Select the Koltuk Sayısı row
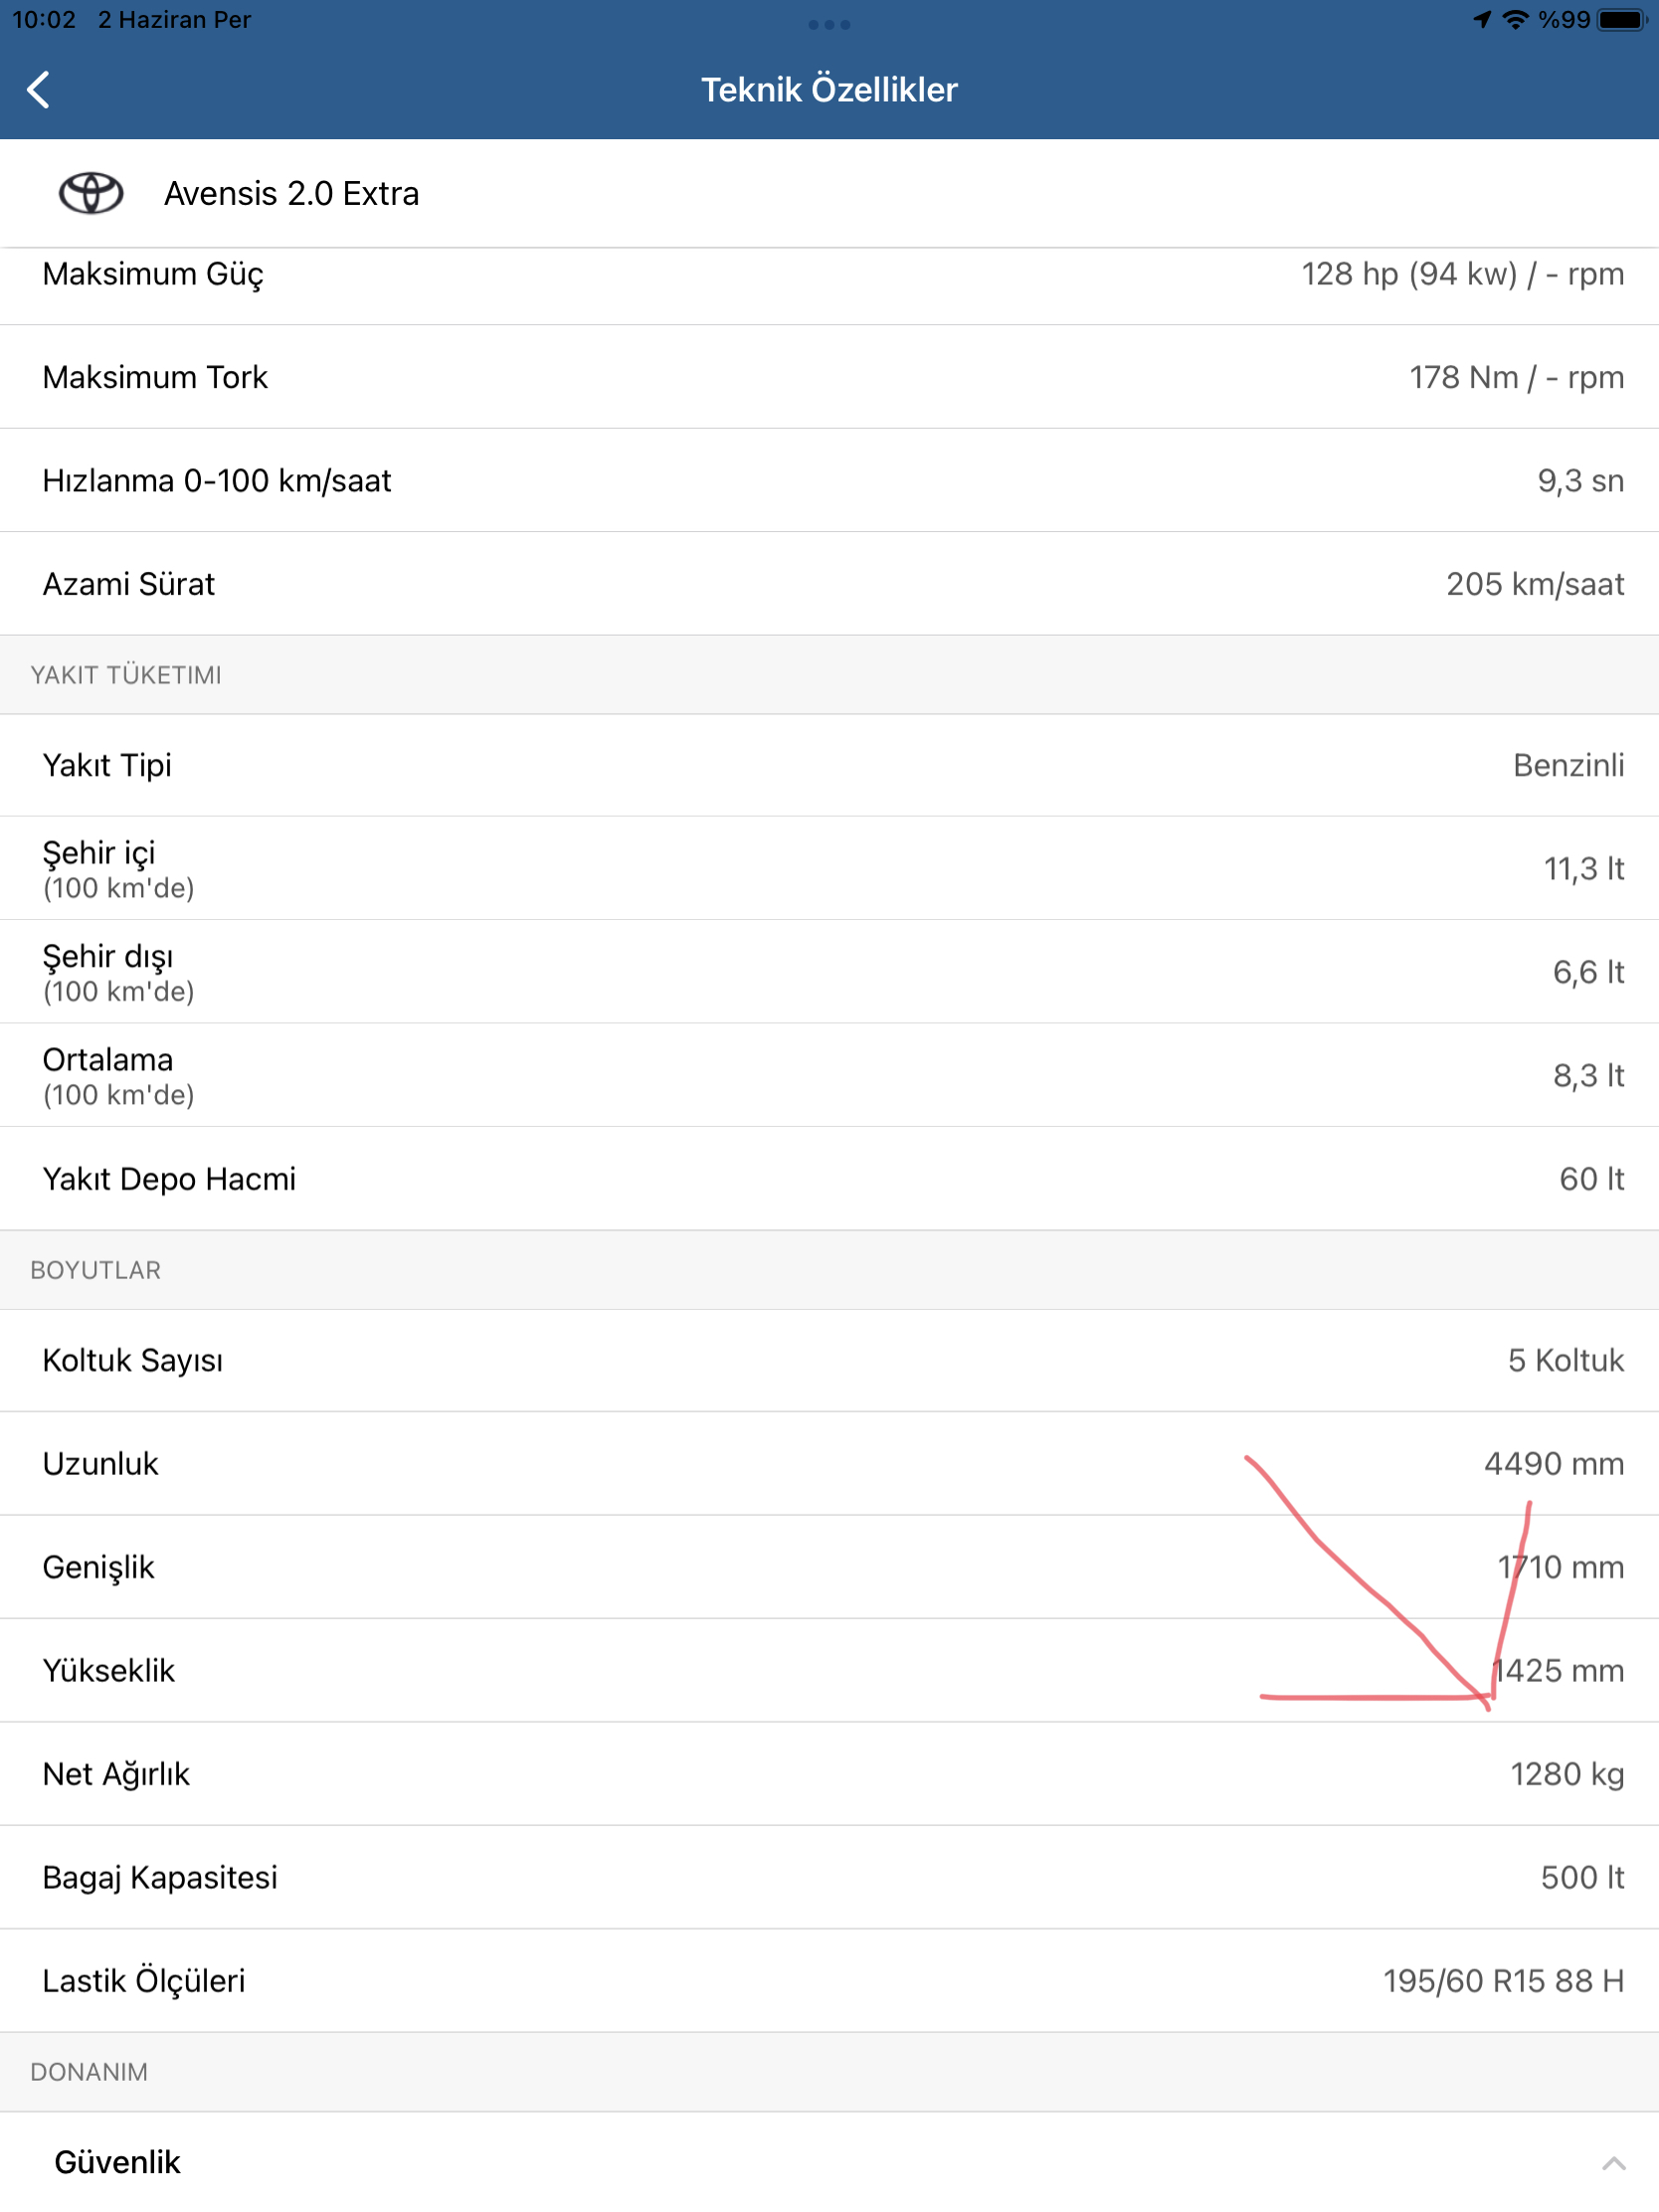The image size is (1659, 2212). coord(829,1361)
